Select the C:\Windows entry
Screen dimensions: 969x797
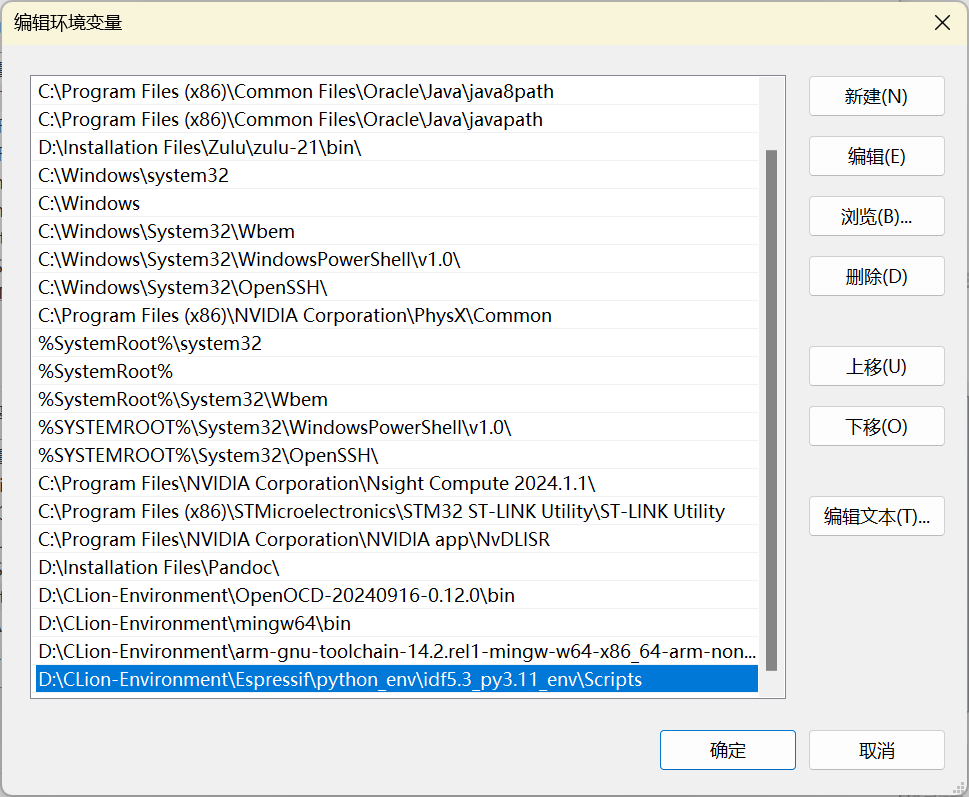[x=397, y=203]
